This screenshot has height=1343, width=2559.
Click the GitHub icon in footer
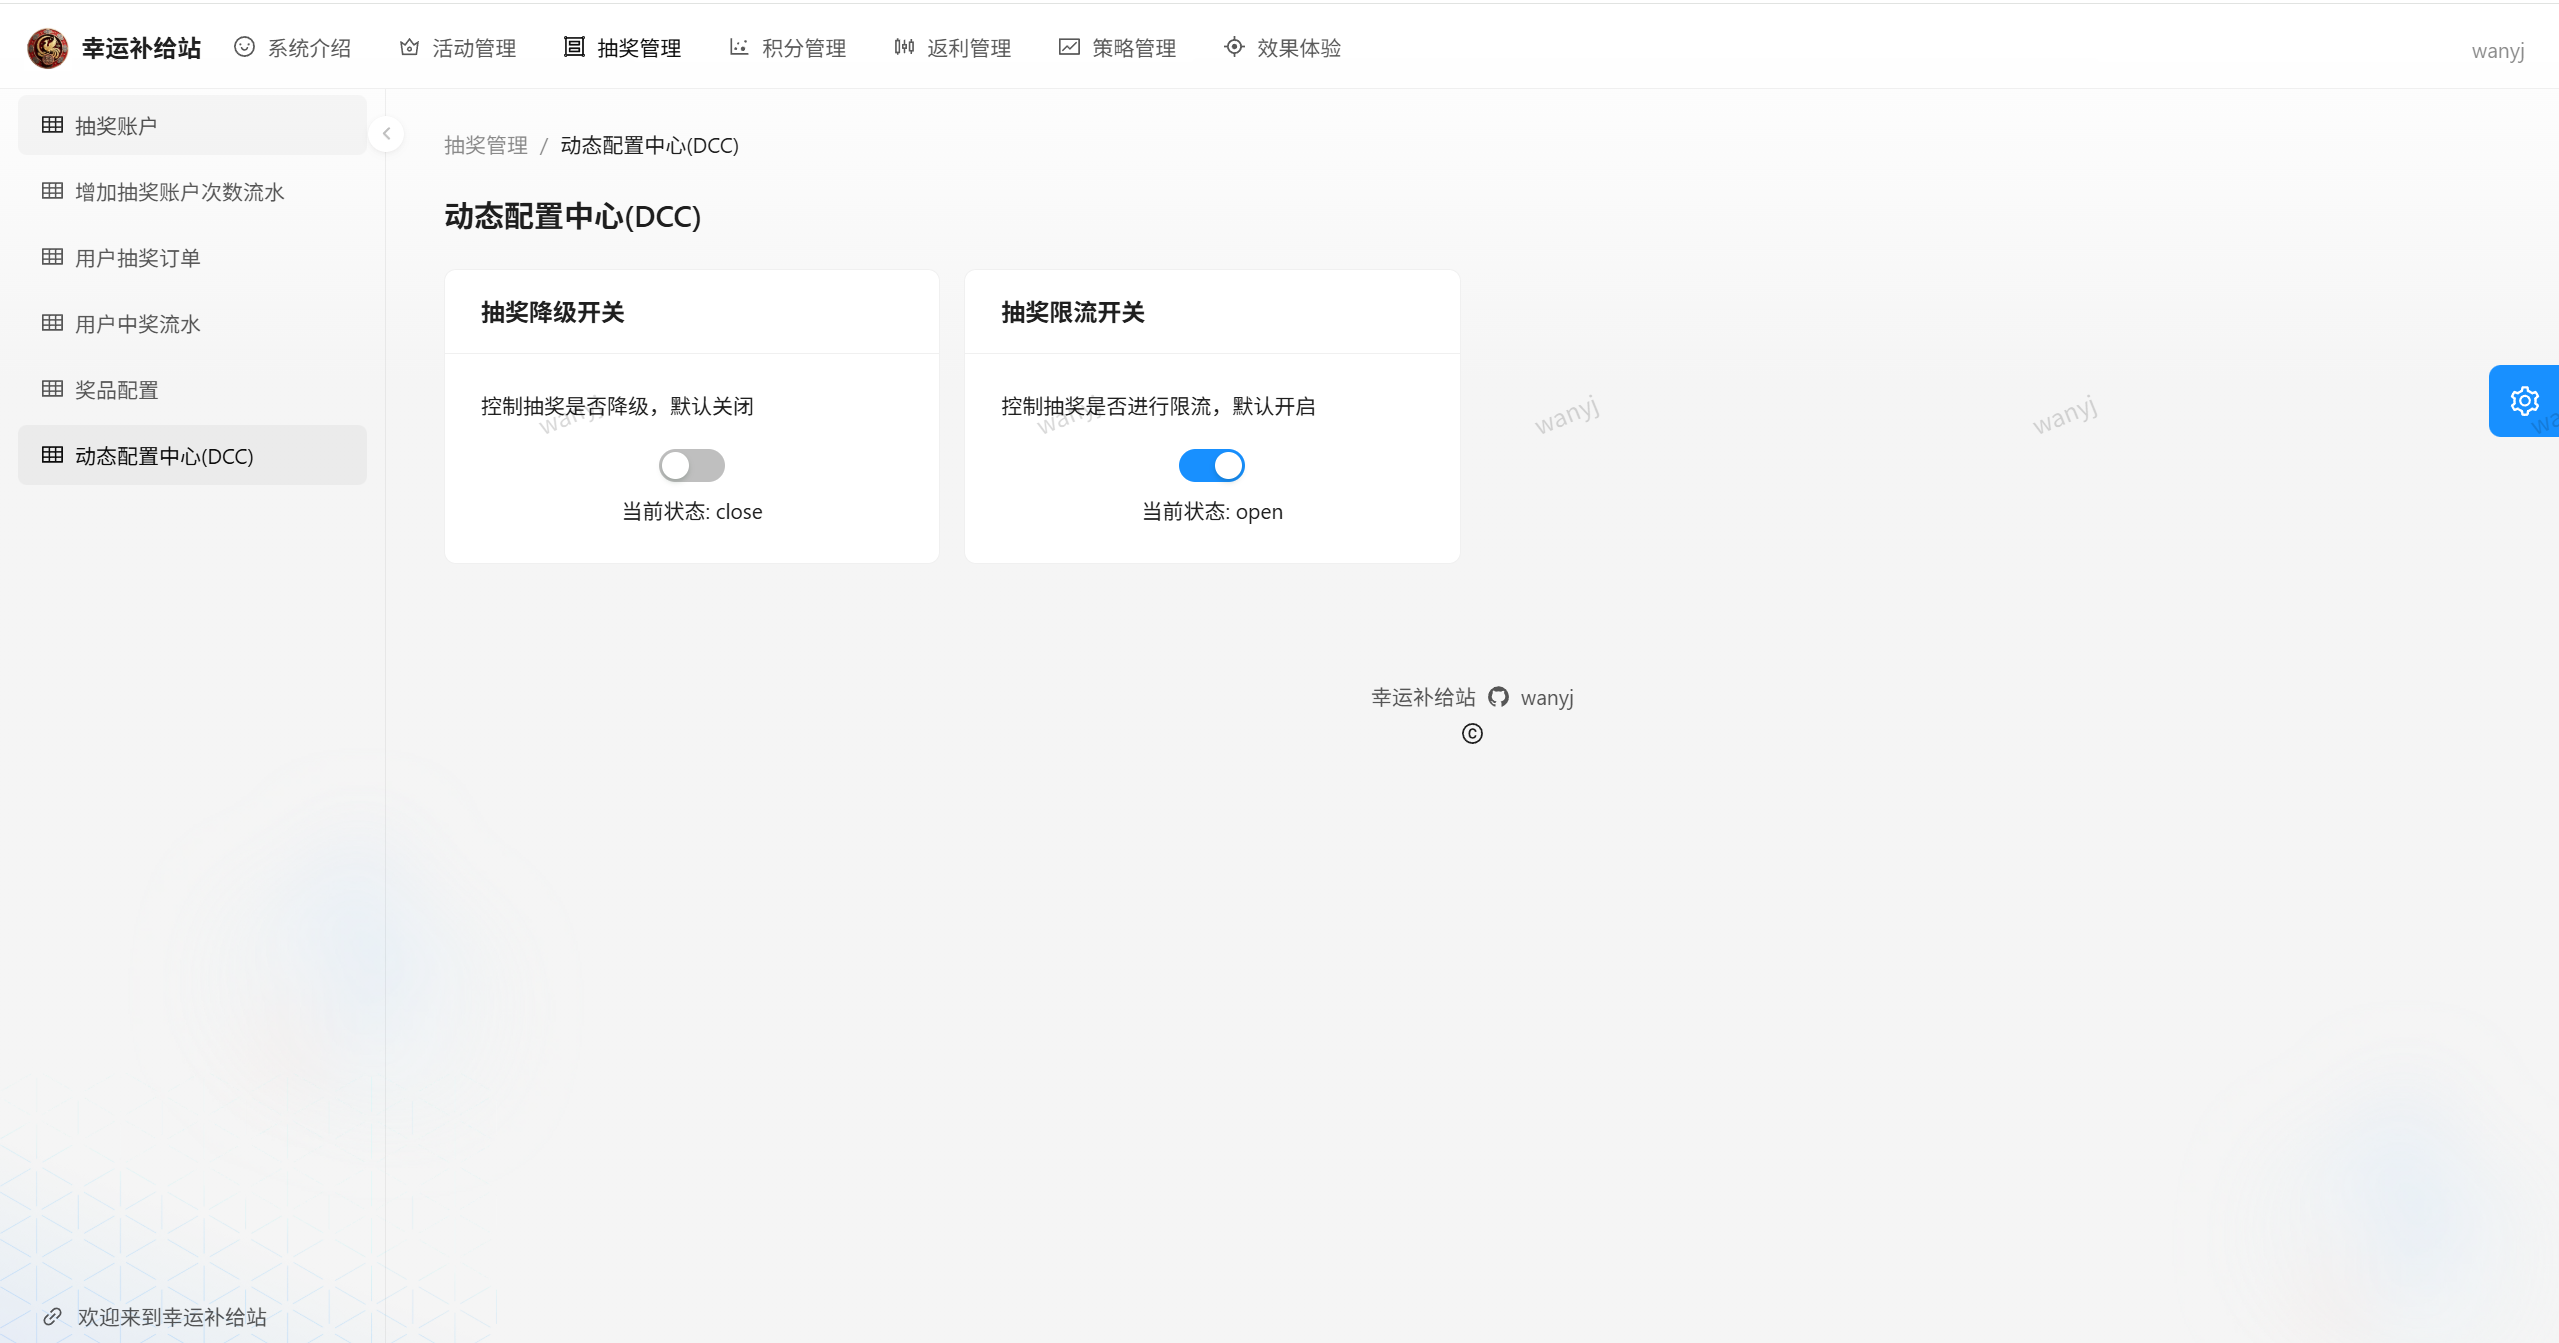point(1497,697)
